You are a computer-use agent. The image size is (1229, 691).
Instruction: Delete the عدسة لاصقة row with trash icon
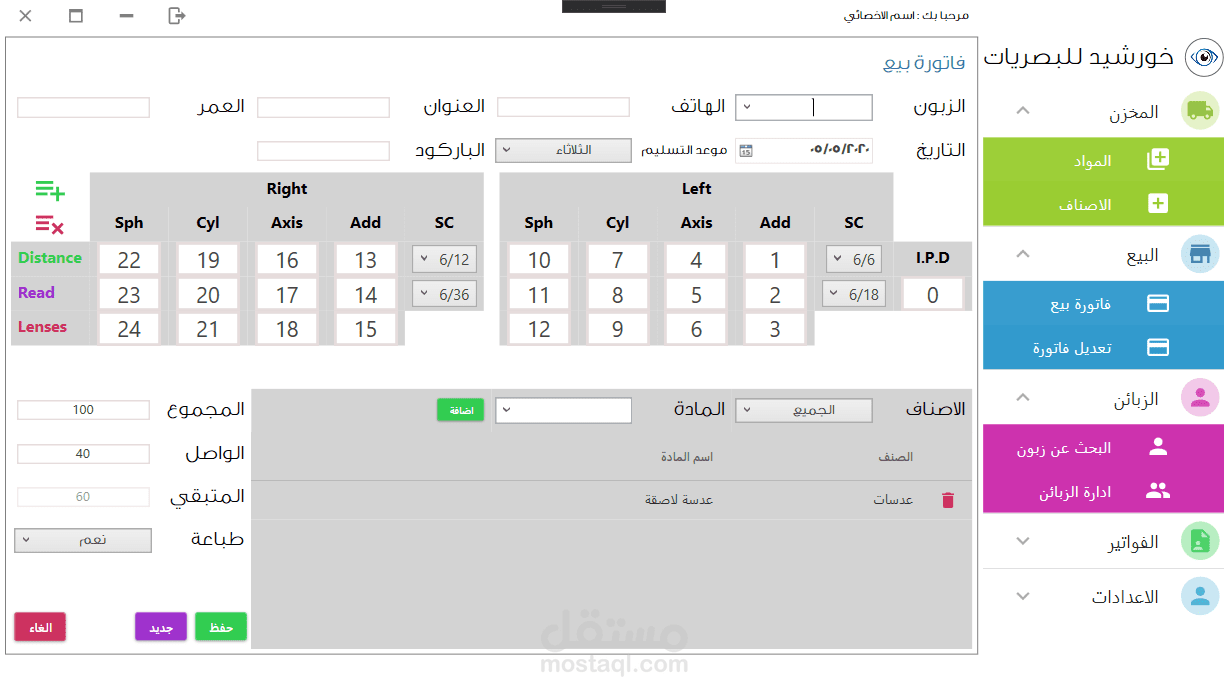click(x=948, y=500)
